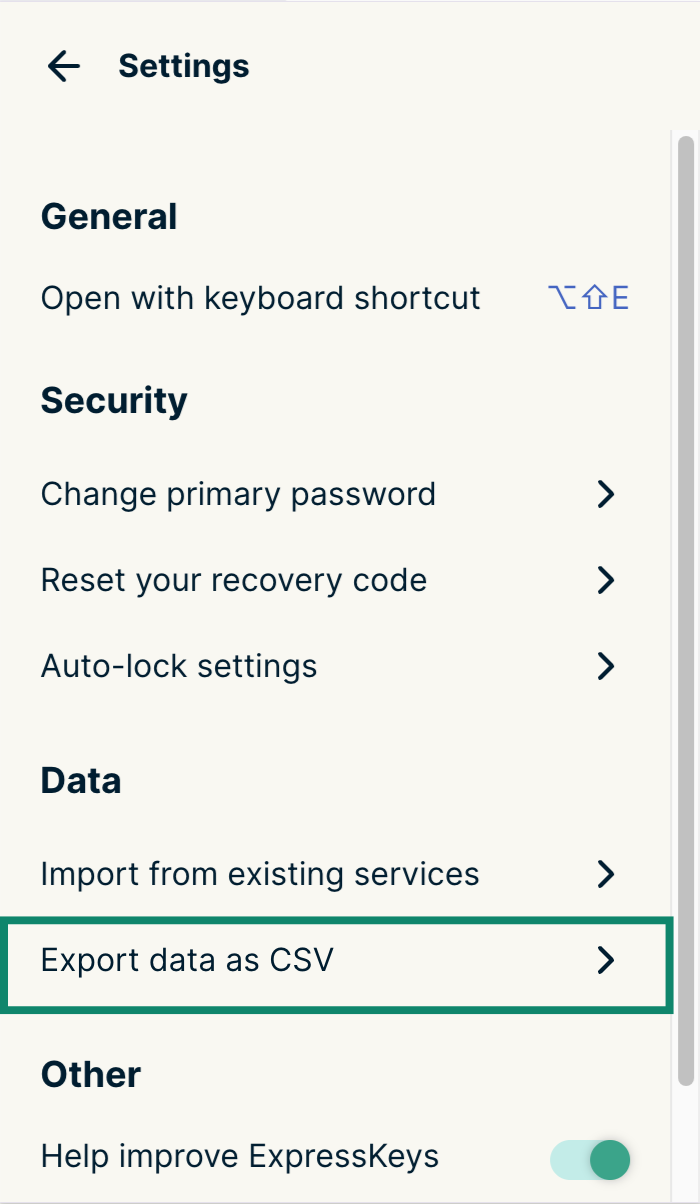Click the Security section heading
The width and height of the screenshot is (700, 1204).
tap(114, 401)
